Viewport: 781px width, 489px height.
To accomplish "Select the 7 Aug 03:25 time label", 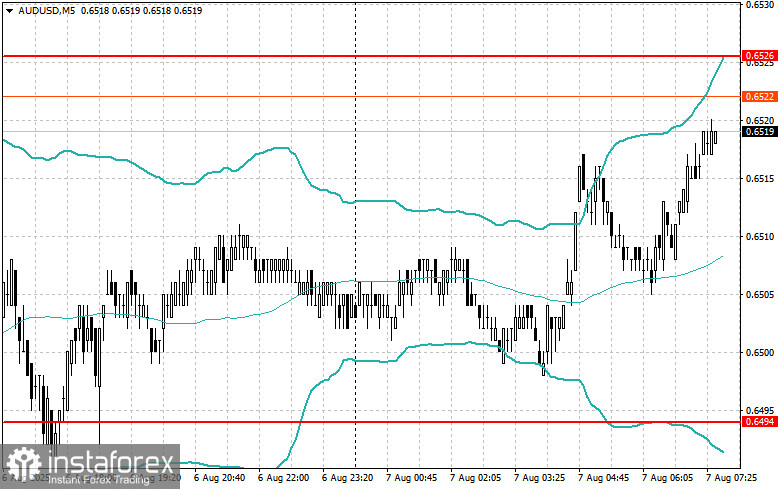I will (539, 478).
